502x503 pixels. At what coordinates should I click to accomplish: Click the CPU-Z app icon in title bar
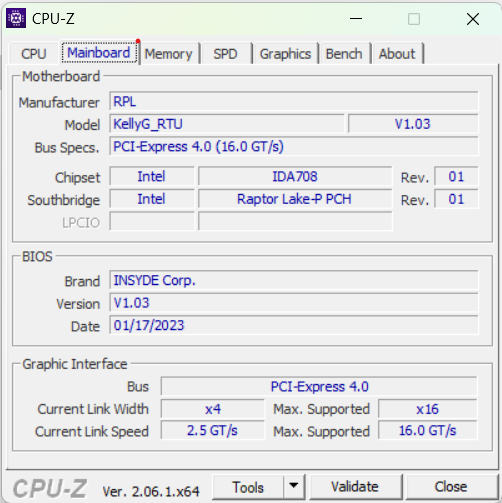[16, 18]
